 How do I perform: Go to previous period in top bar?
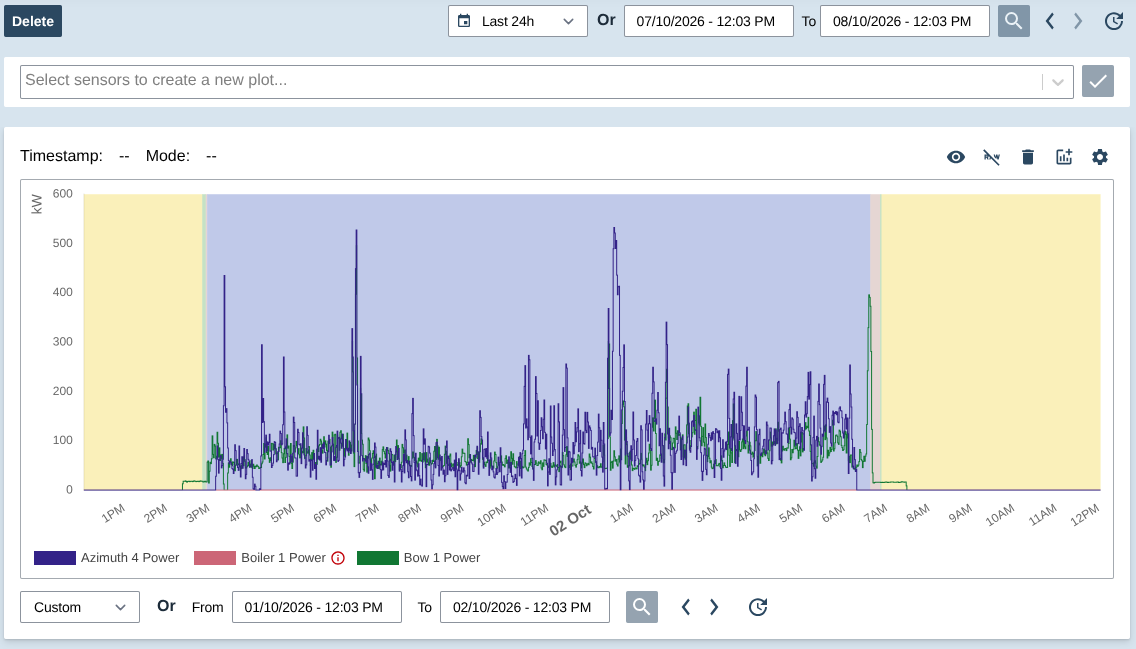pos(1049,21)
